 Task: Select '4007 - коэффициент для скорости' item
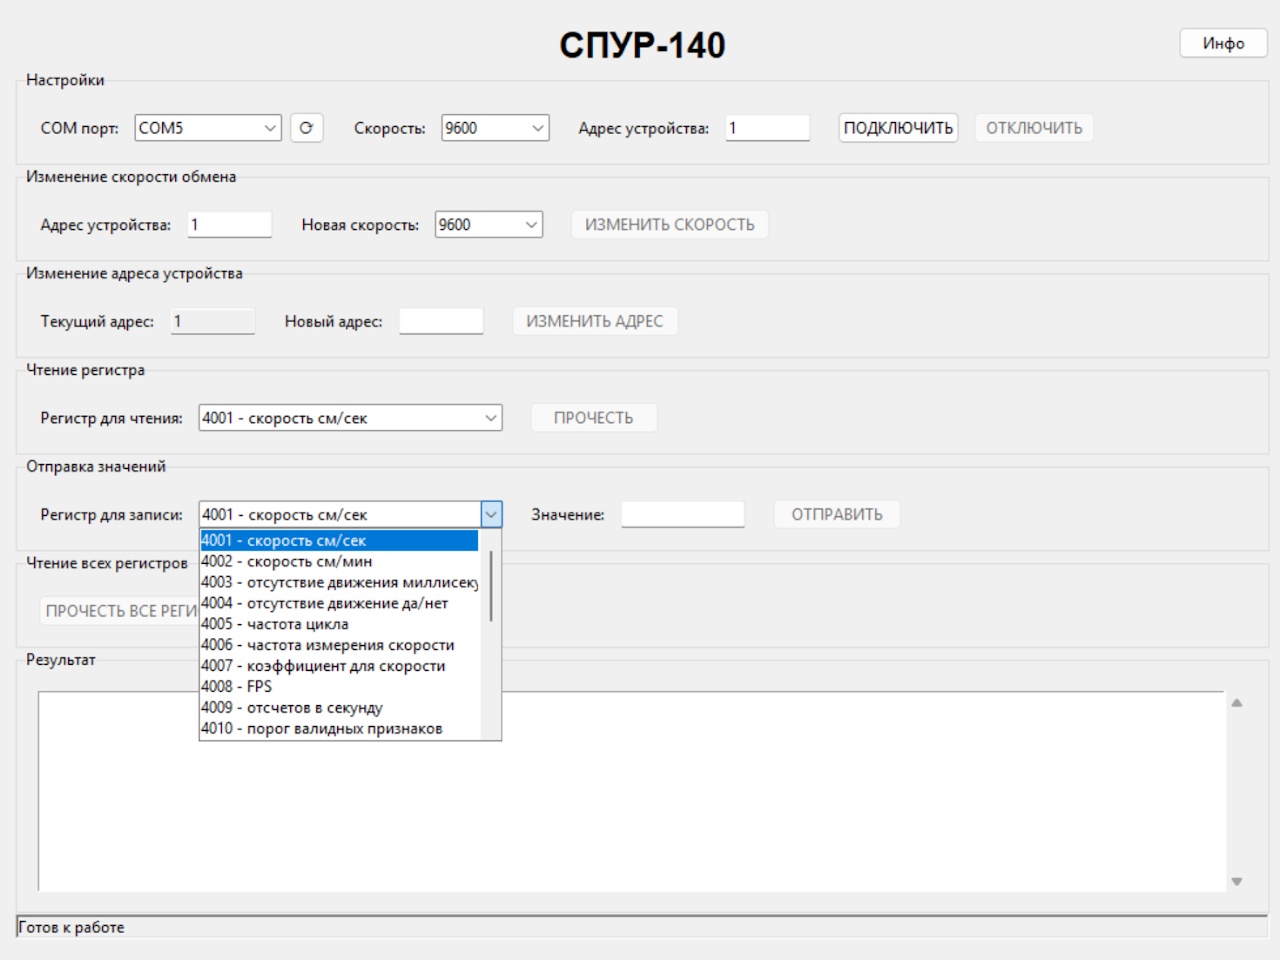(323, 666)
